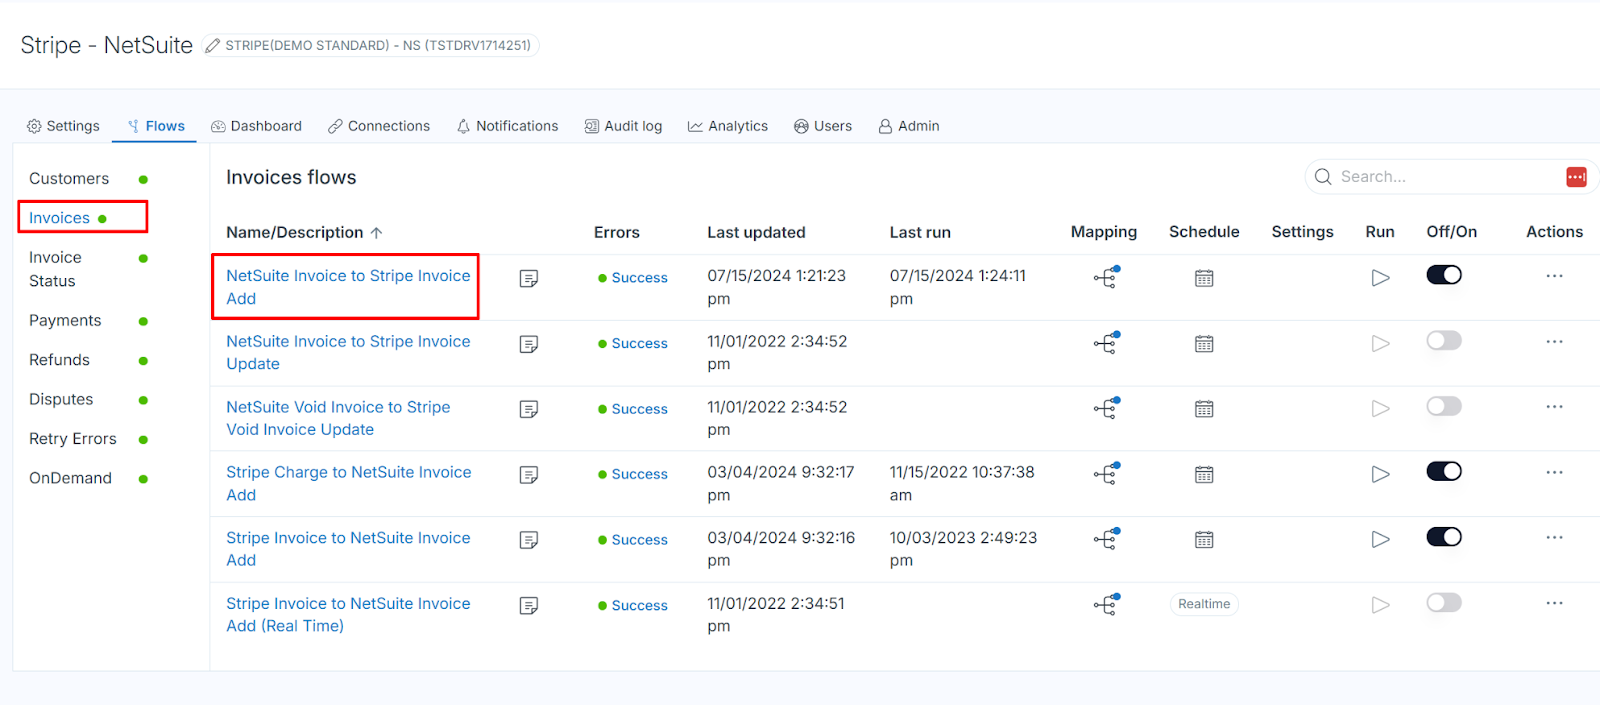This screenshot has height=705, width=1600.
Task: Sort by Name/Description using the arrow icon
Action: (376, 233)
